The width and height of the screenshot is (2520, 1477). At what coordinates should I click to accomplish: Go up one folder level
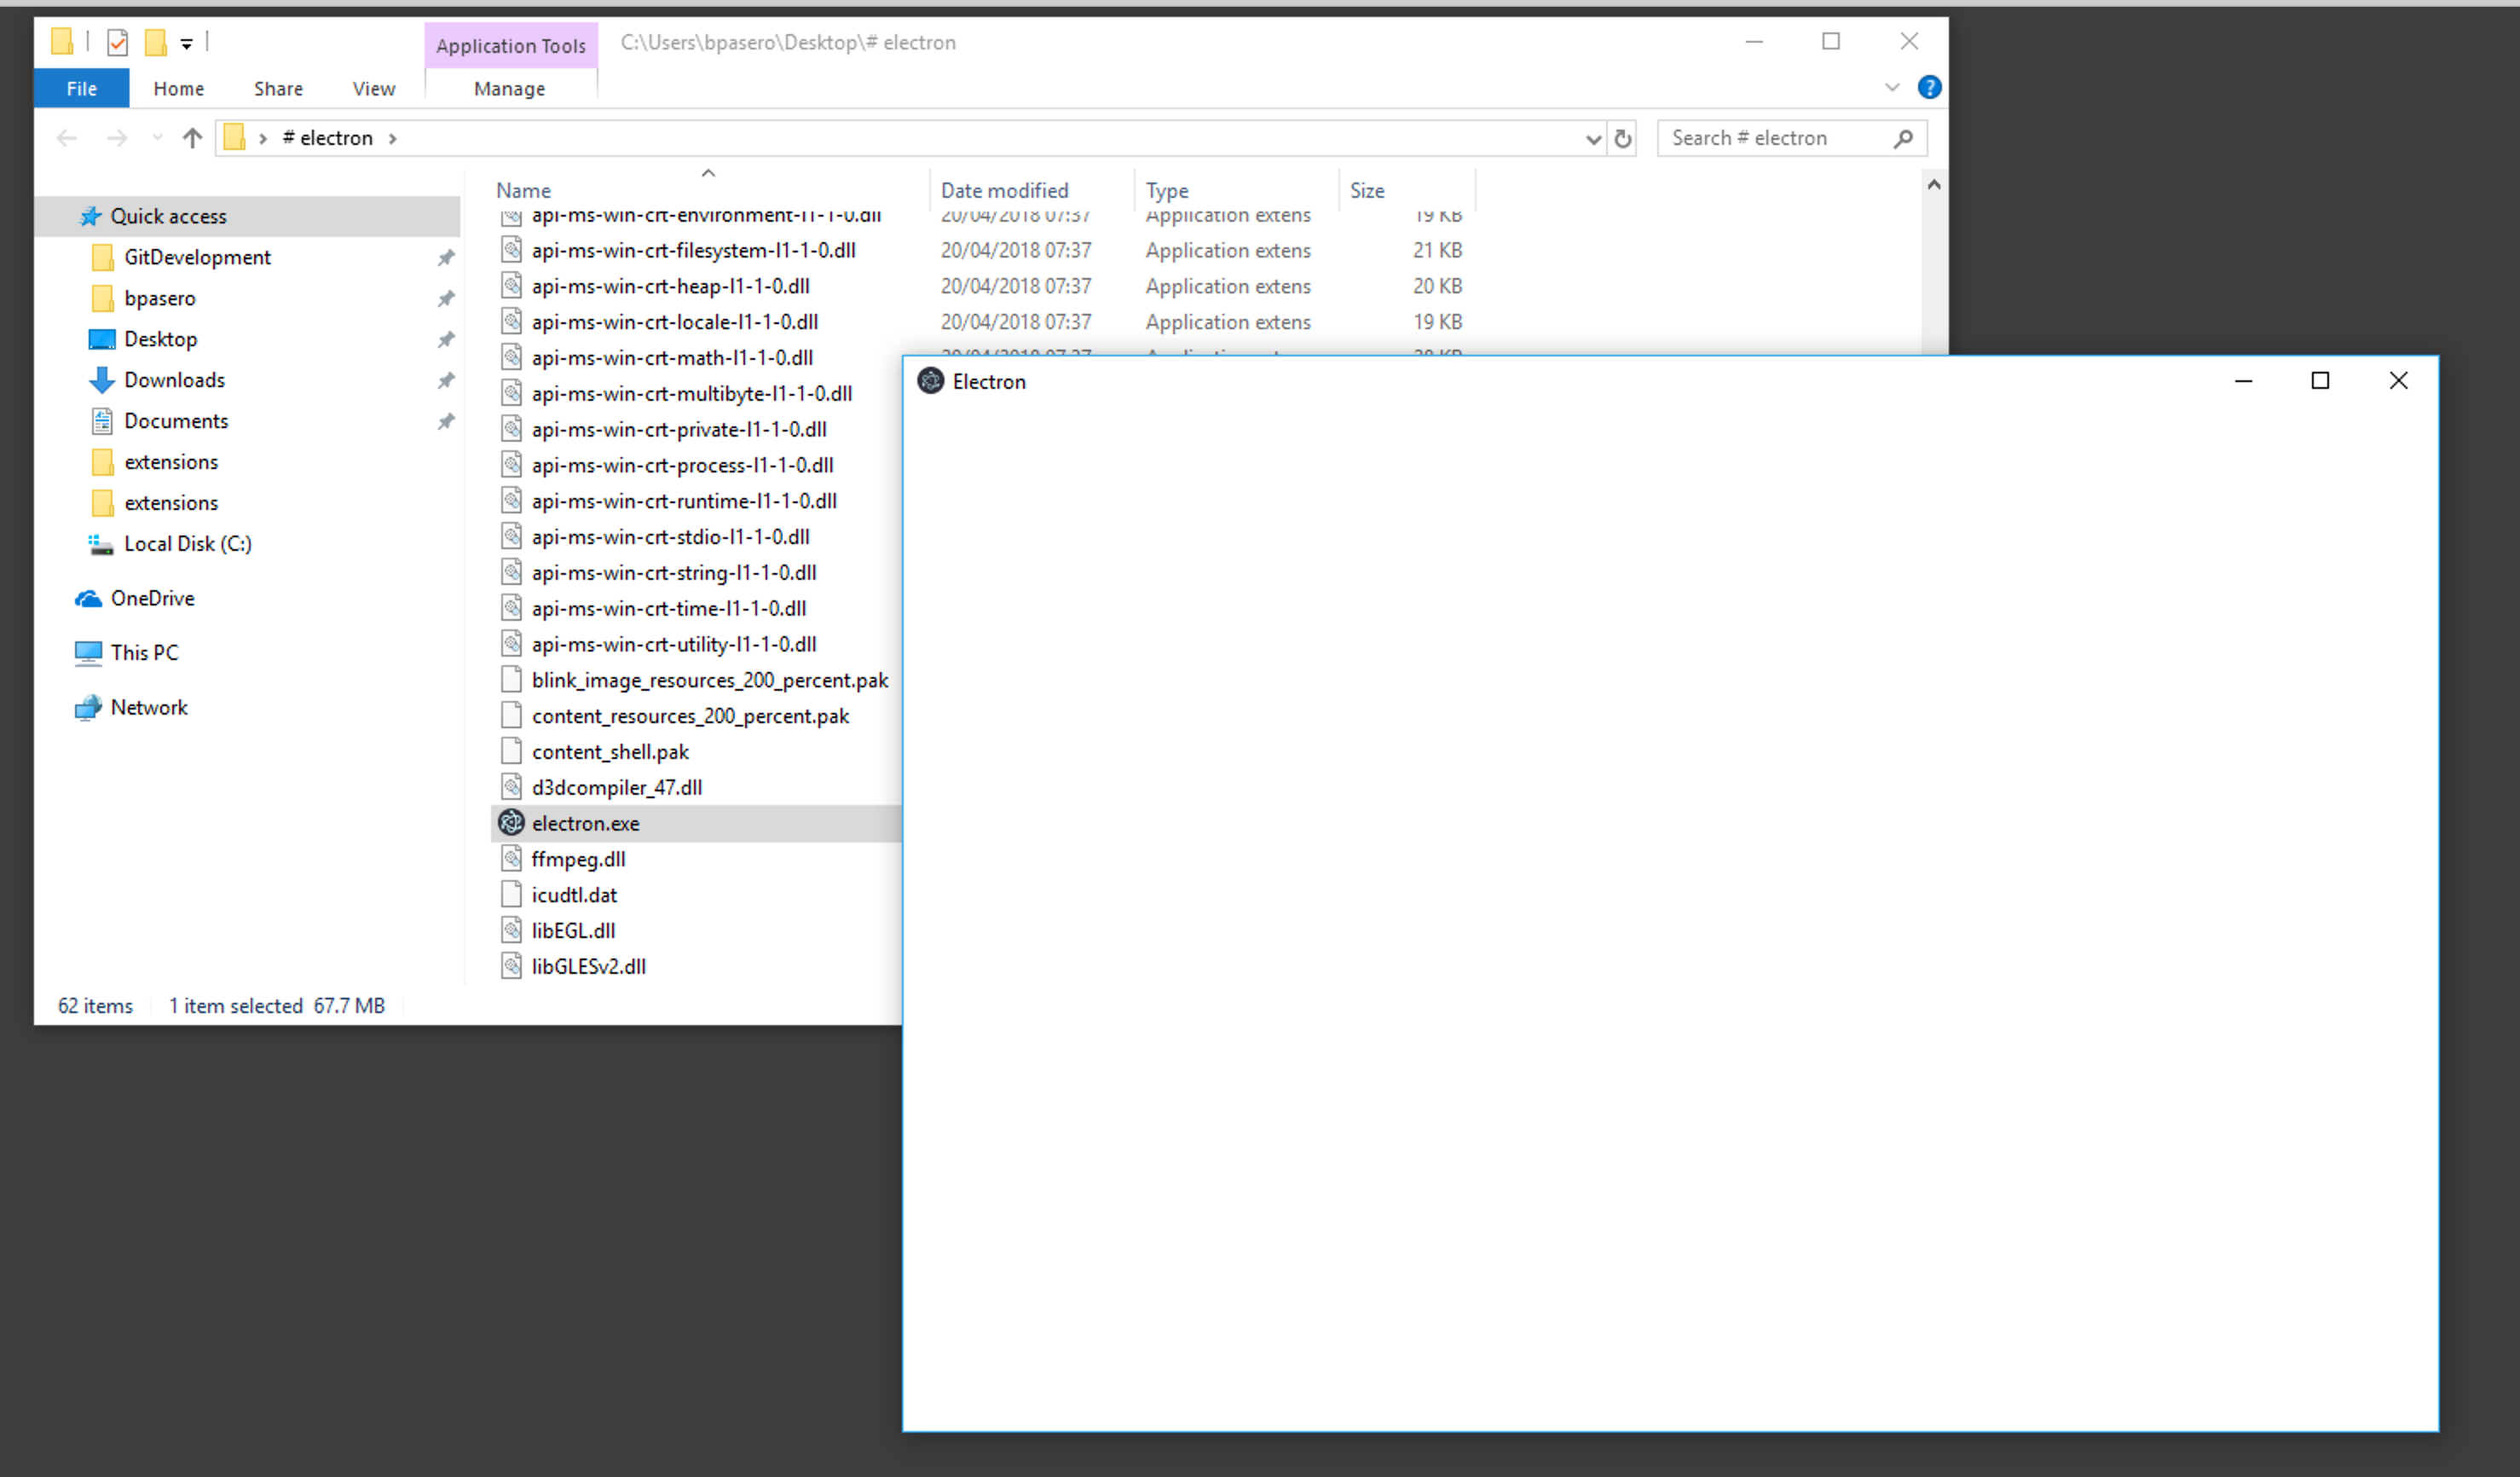[x=192, y=138]
